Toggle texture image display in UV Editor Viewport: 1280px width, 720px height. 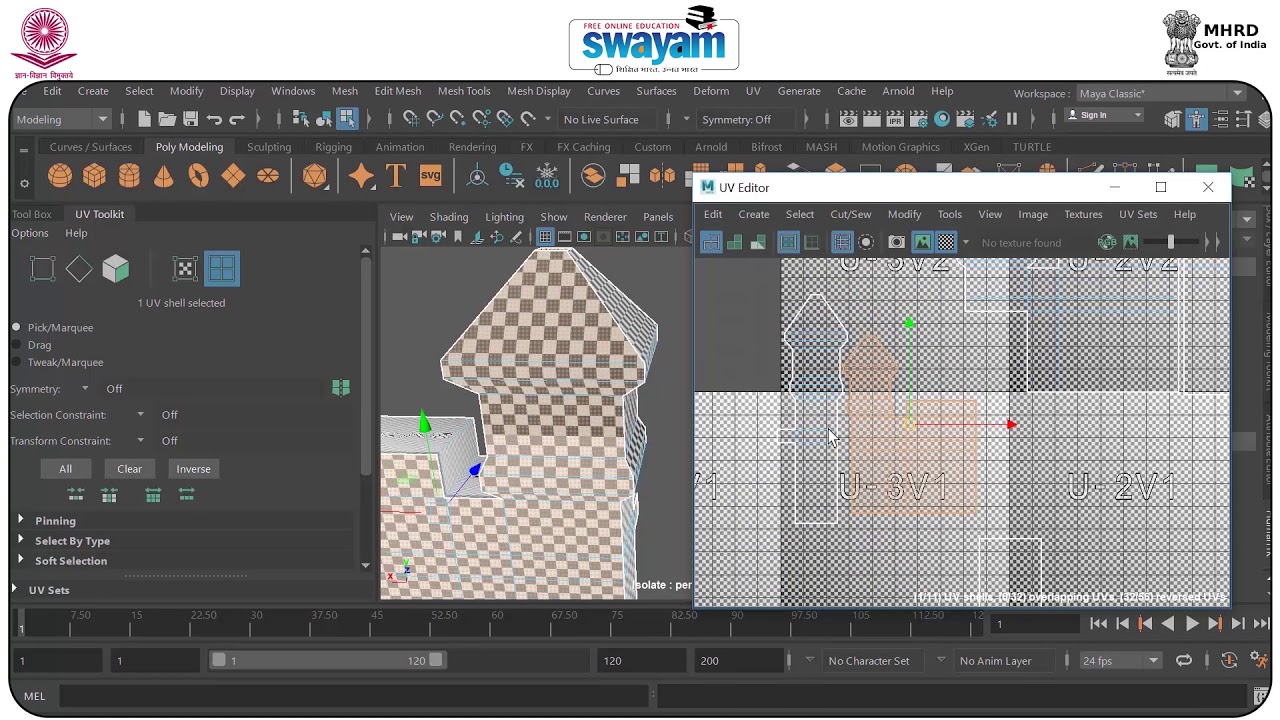click(922, 242)
